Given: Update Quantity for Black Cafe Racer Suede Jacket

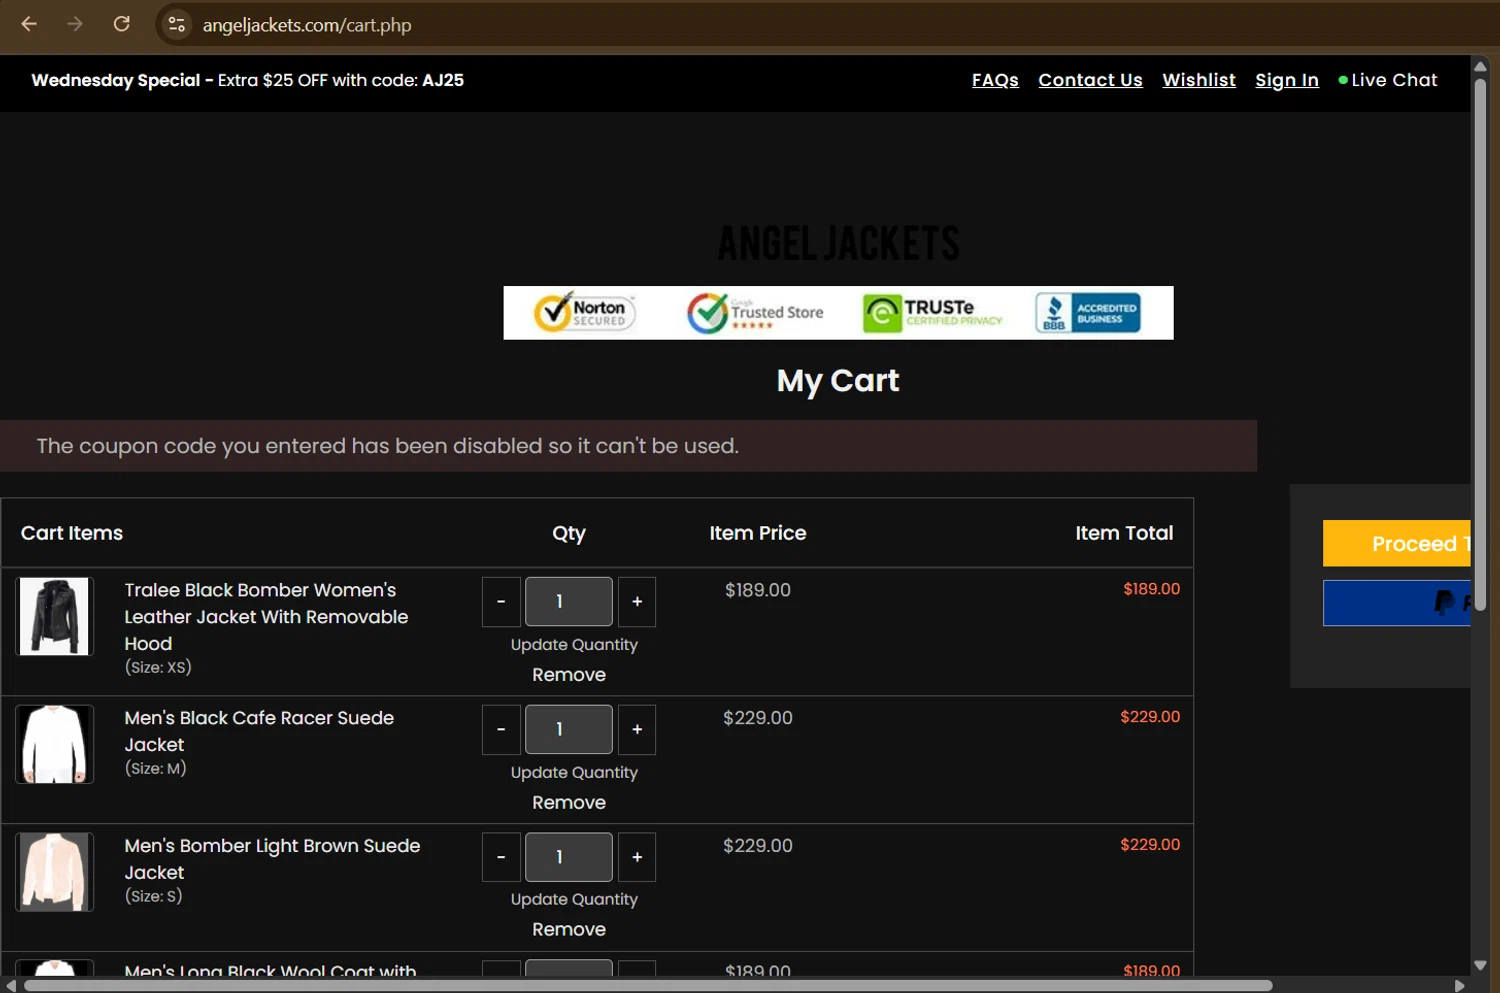Looking at the screenshot, I should [x=574, y=773].
